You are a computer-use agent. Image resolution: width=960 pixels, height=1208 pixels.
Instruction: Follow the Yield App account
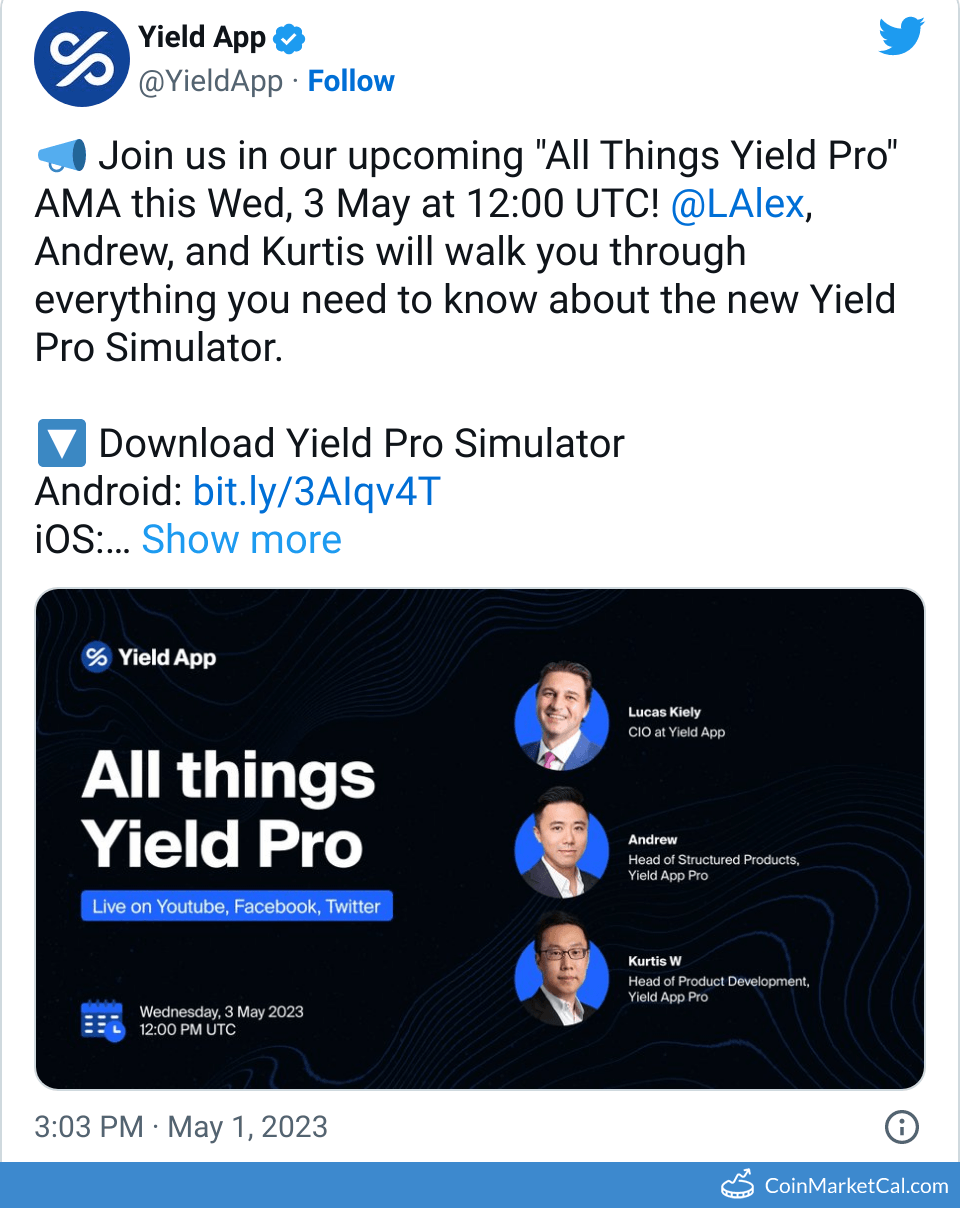(x=351, y=81)
